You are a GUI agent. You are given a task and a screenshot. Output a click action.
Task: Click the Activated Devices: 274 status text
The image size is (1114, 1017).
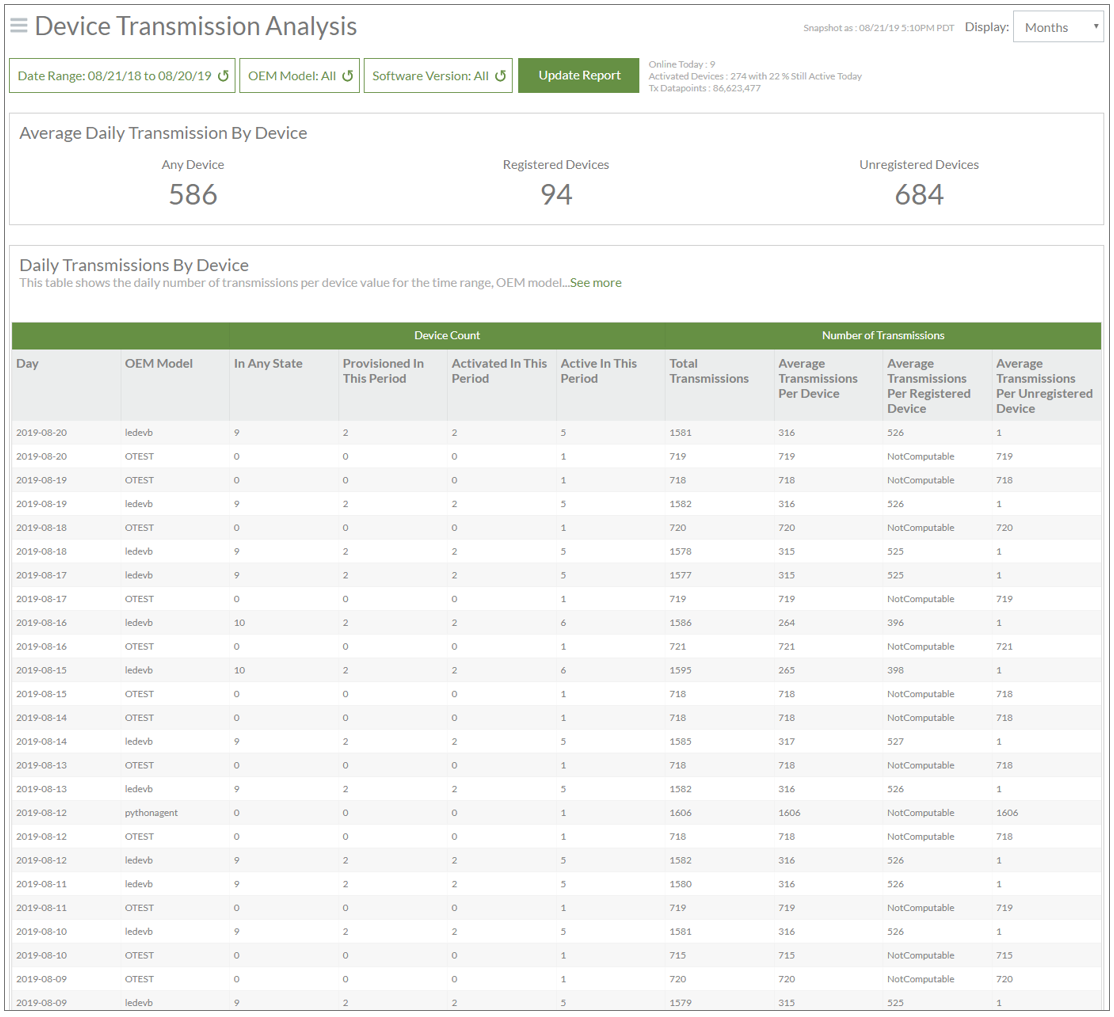(x=755, y=76)
